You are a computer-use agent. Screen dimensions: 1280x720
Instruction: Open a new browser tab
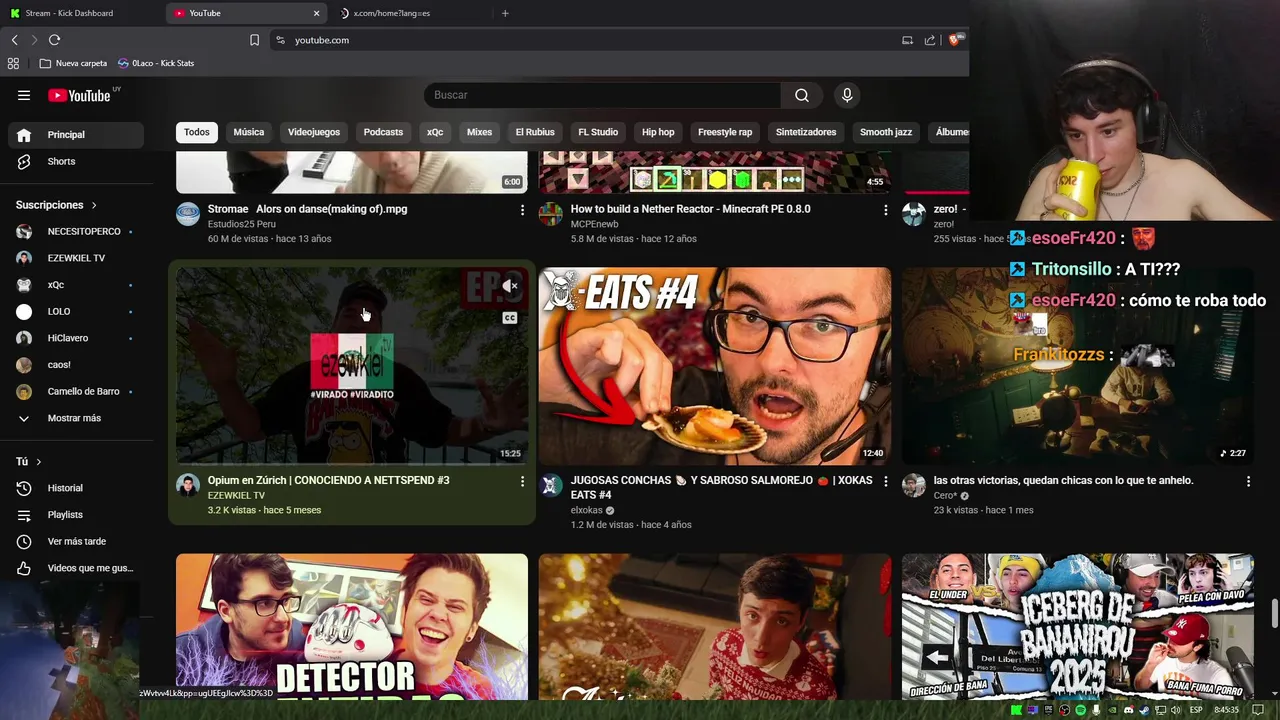pos(505,13)
